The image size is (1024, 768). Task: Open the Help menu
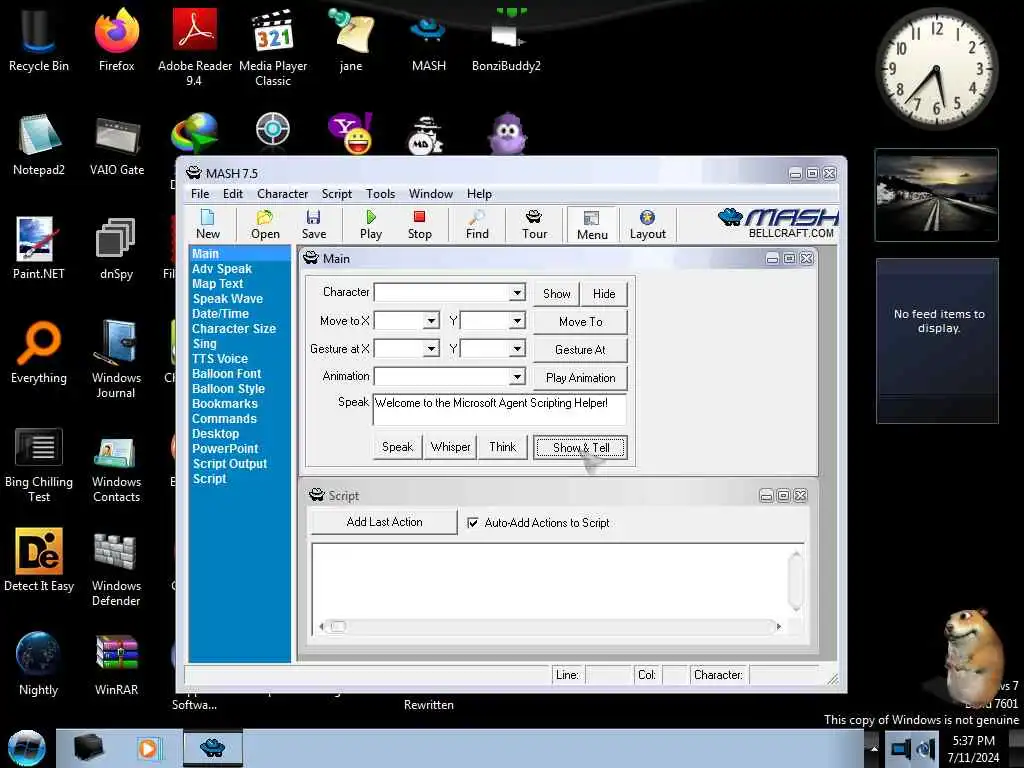pyautogui.click(x=479, y=194)
